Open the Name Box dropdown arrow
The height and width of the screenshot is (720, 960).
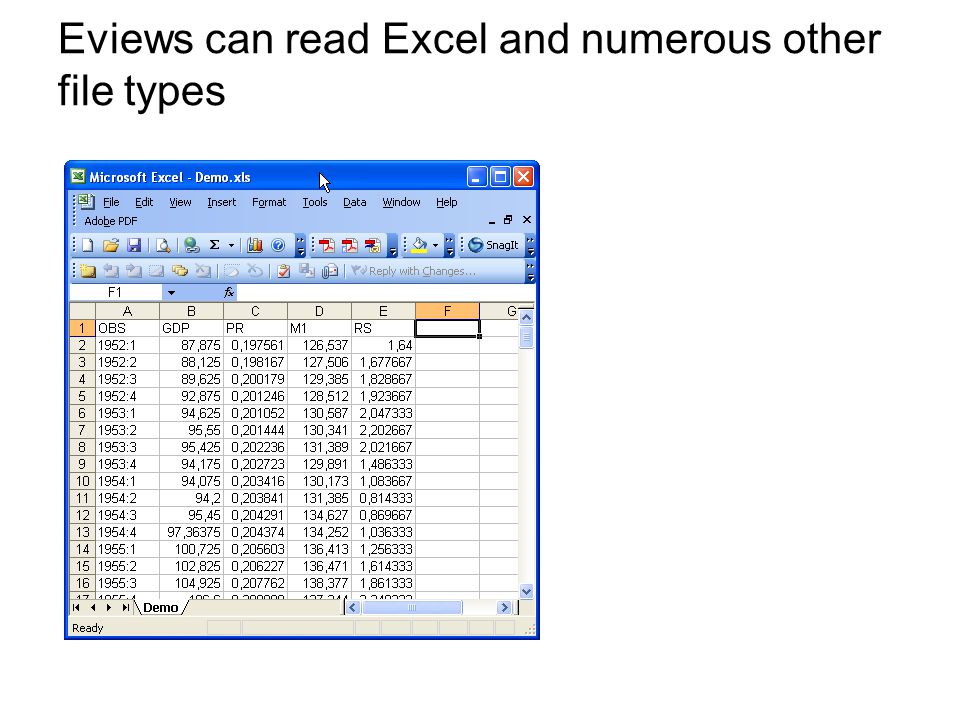171,293
